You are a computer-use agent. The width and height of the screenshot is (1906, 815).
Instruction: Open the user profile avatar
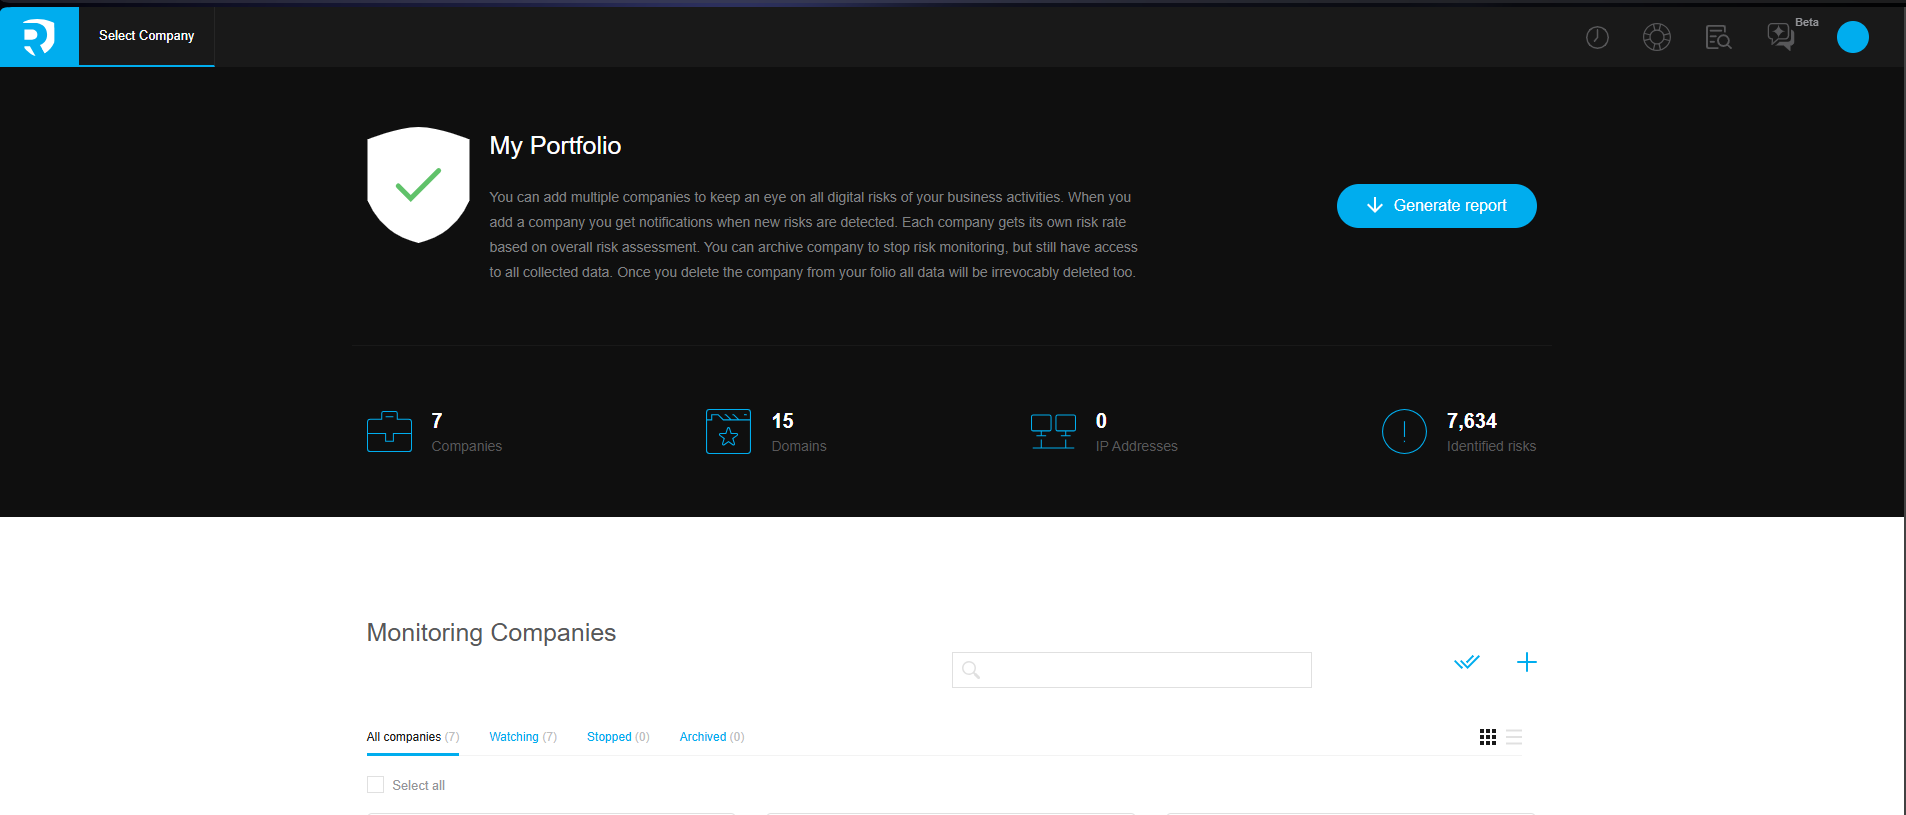1853,37
